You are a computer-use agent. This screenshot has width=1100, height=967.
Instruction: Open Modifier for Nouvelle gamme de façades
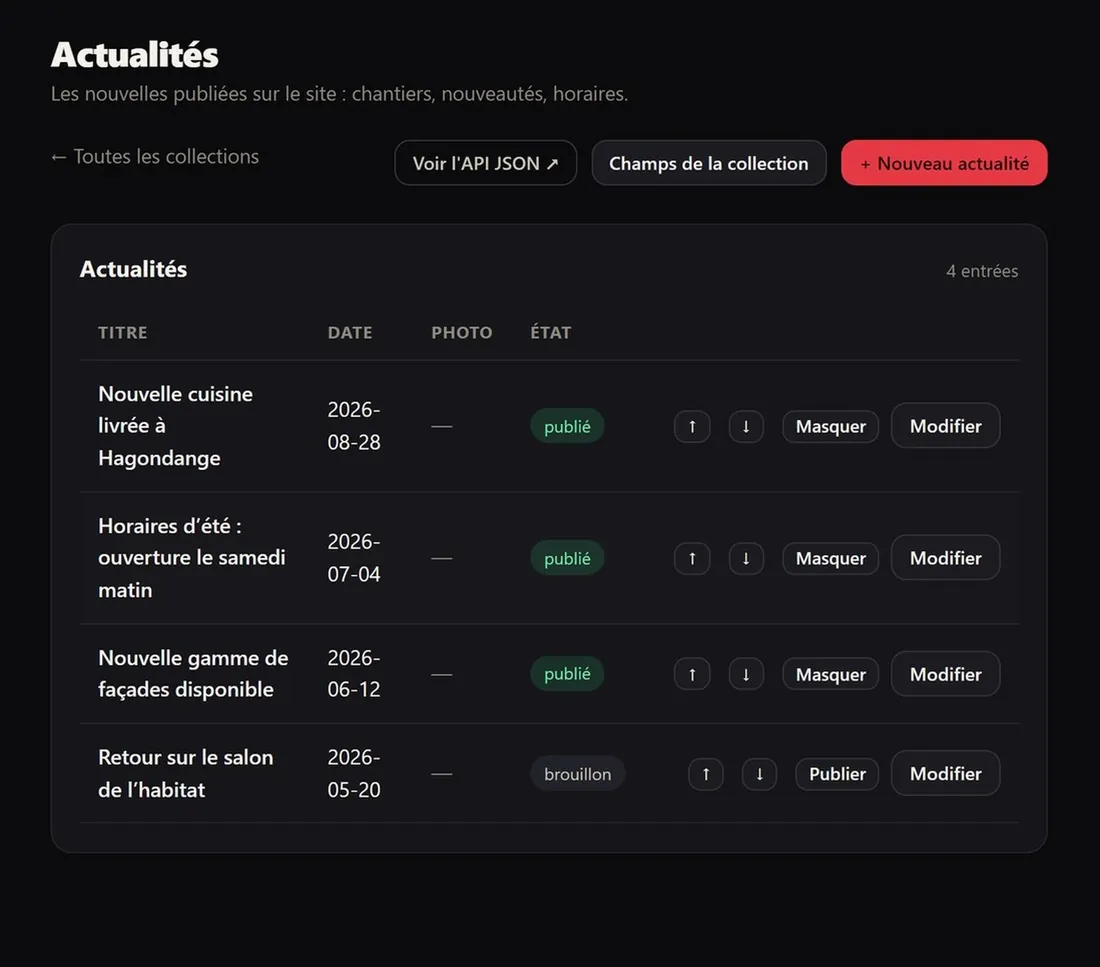point(946,674)
